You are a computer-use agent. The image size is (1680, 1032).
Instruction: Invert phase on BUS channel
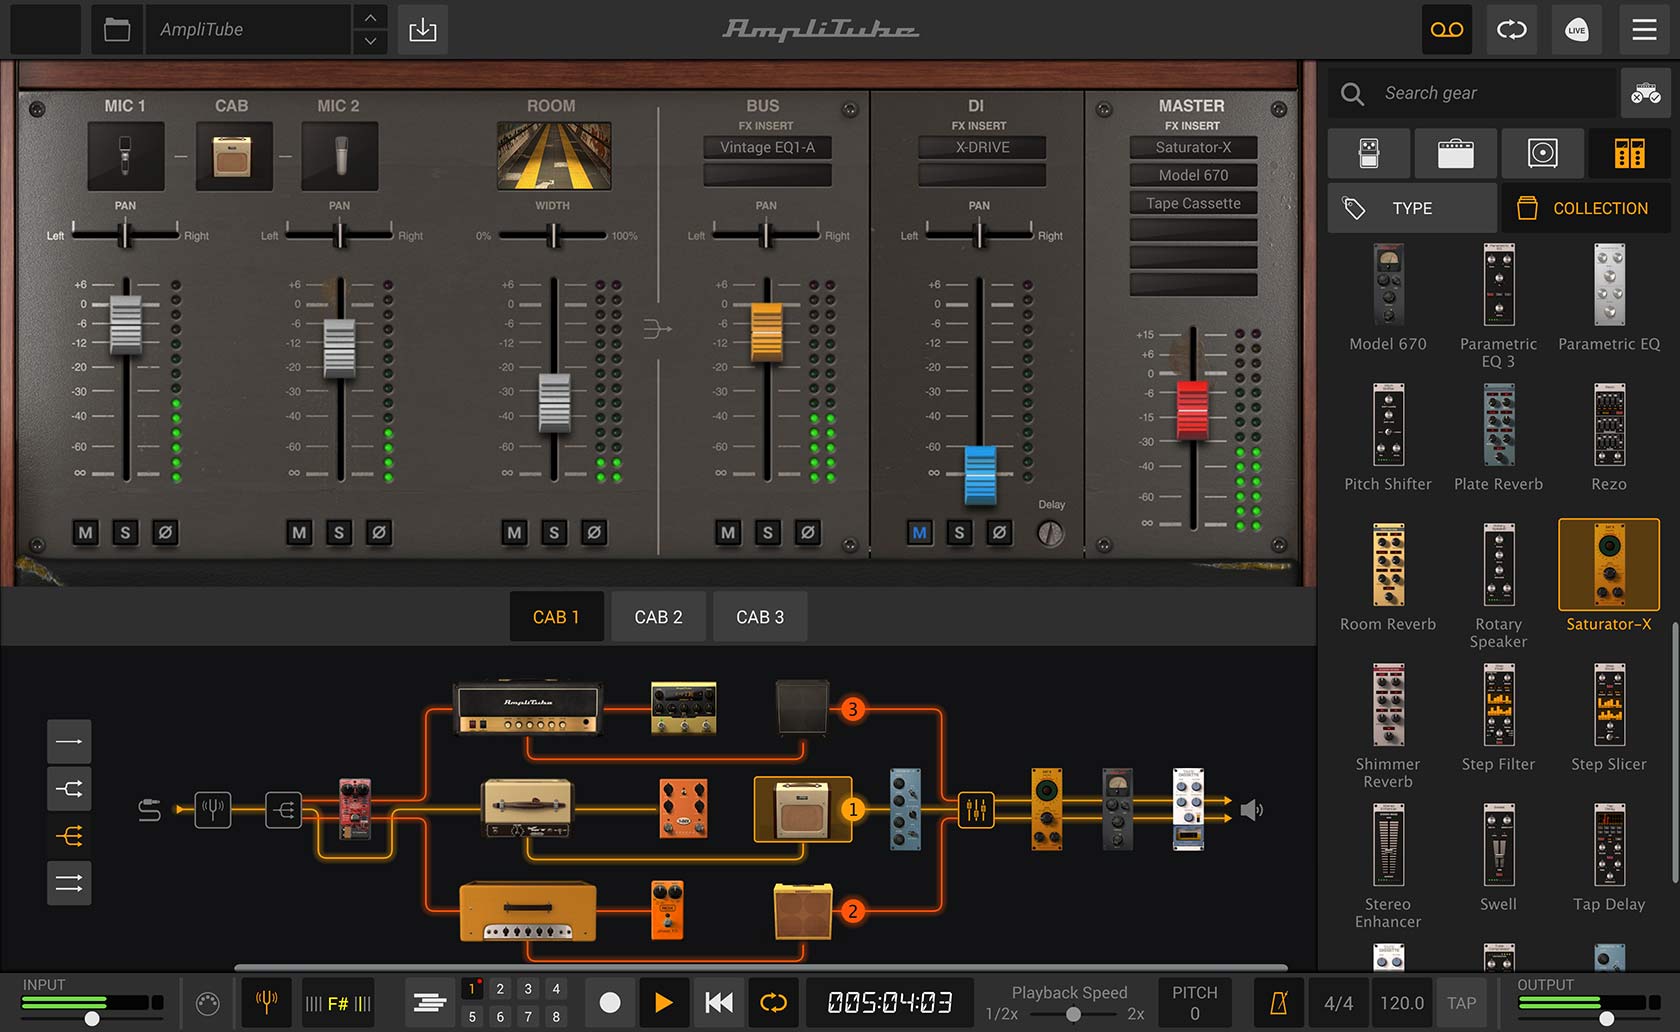pyautogui.click(x=808, y=533)
